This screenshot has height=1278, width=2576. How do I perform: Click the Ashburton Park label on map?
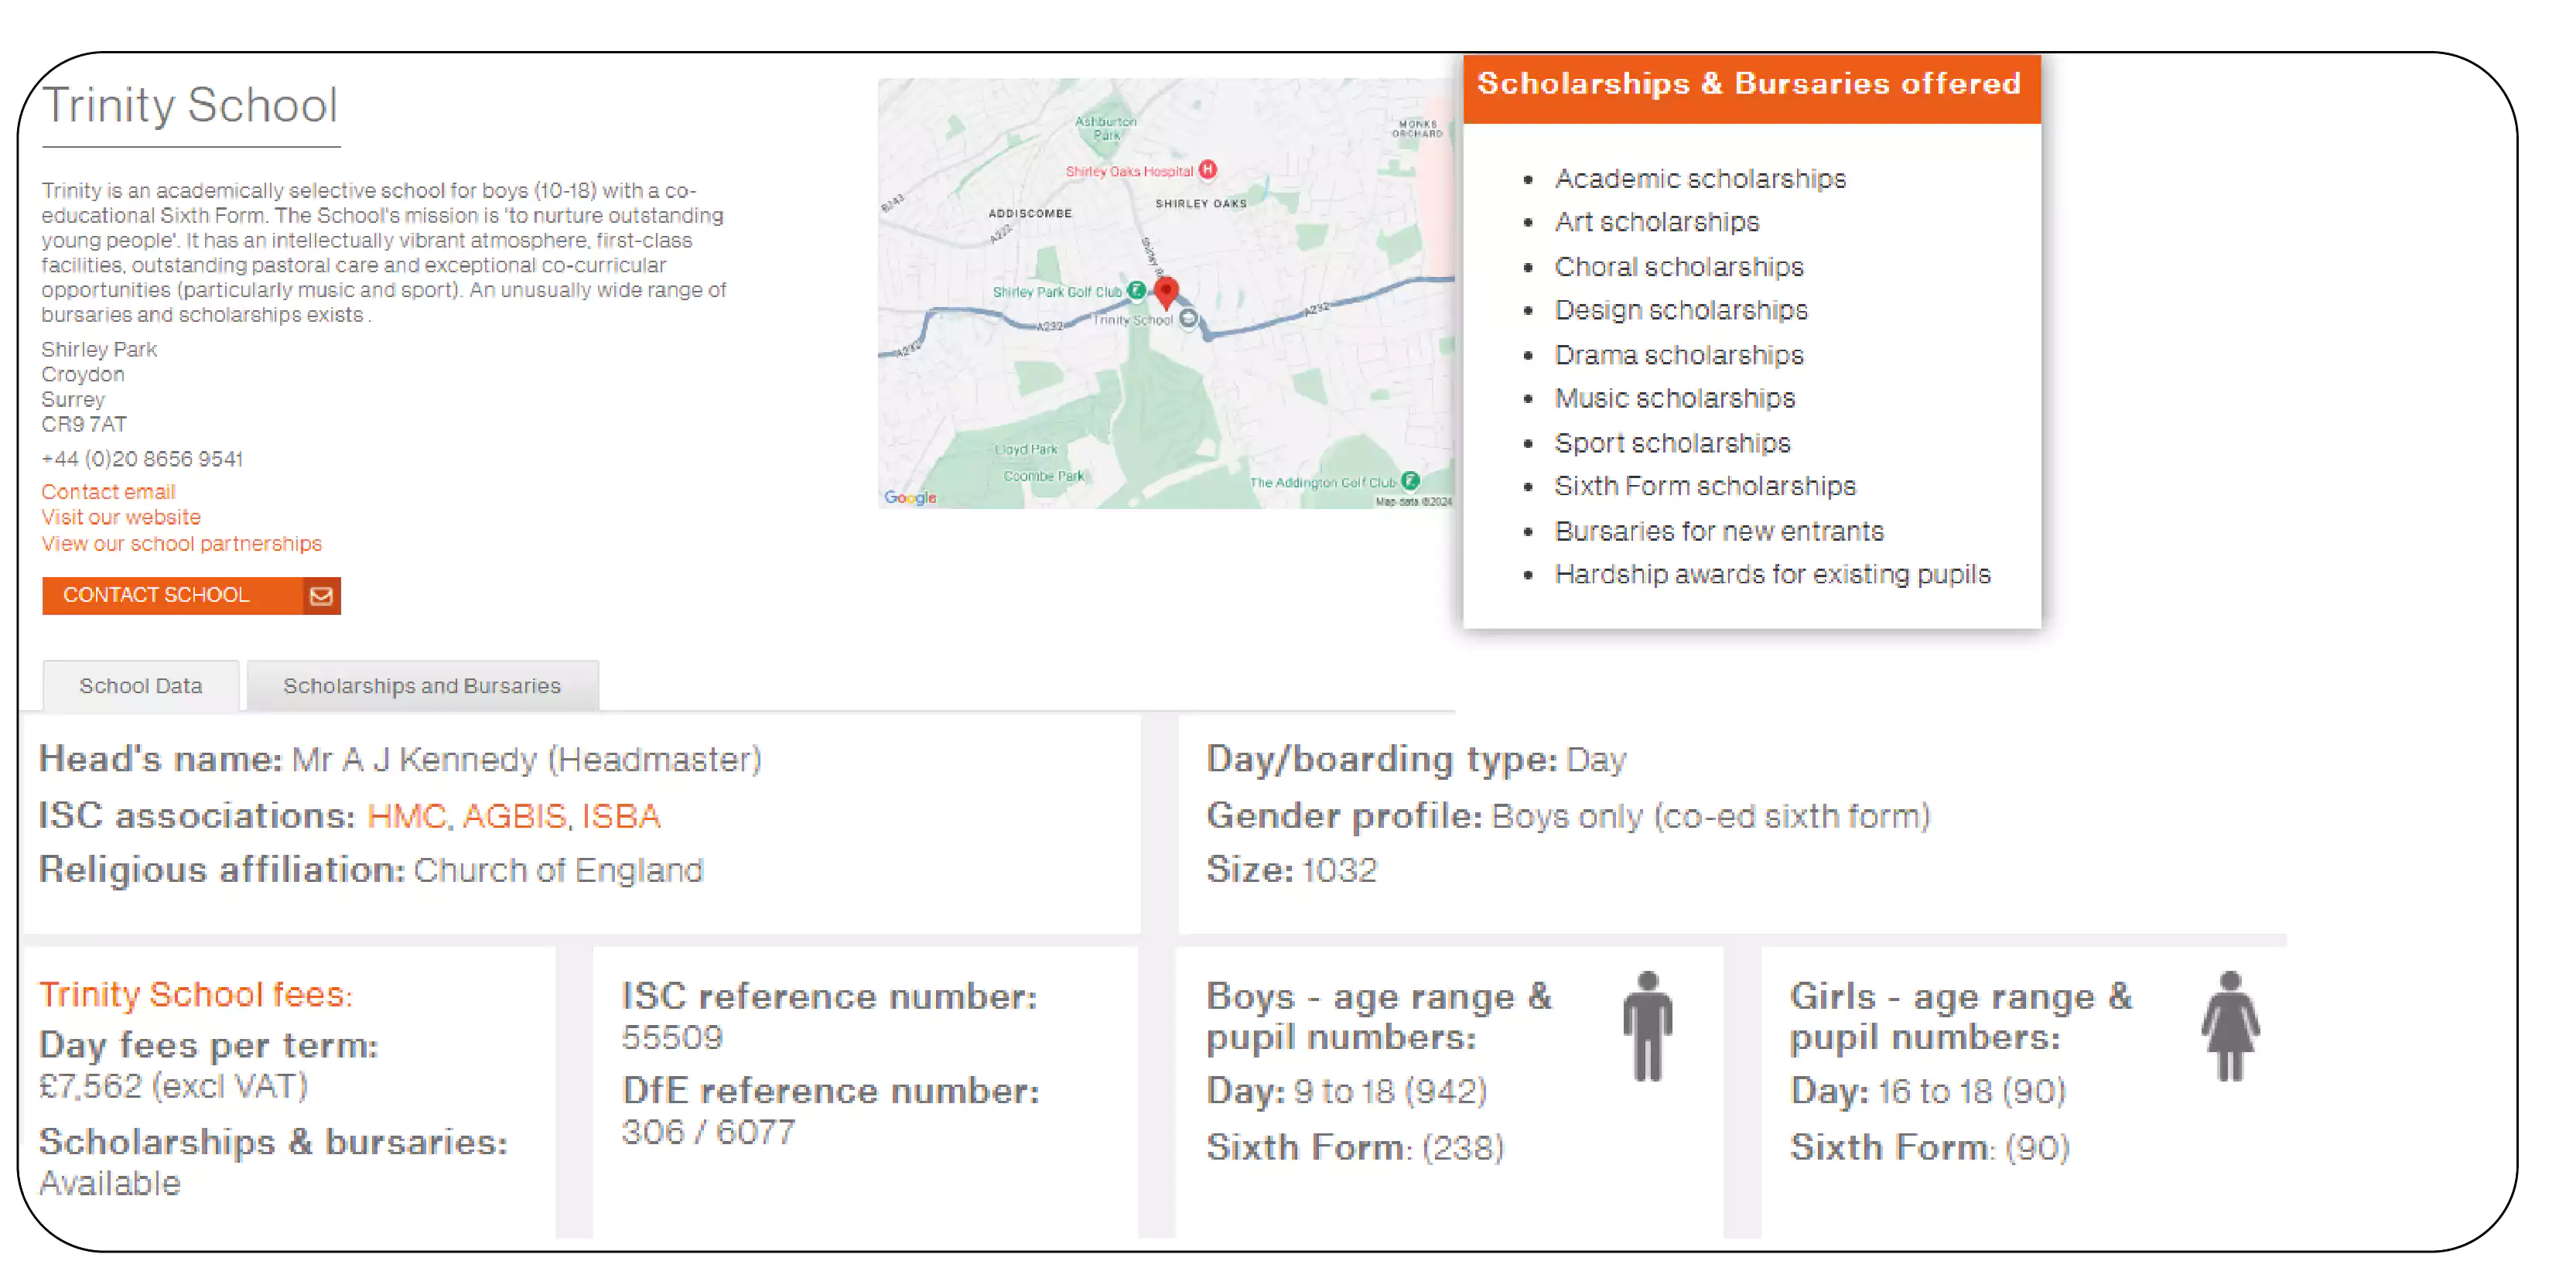1105,128
